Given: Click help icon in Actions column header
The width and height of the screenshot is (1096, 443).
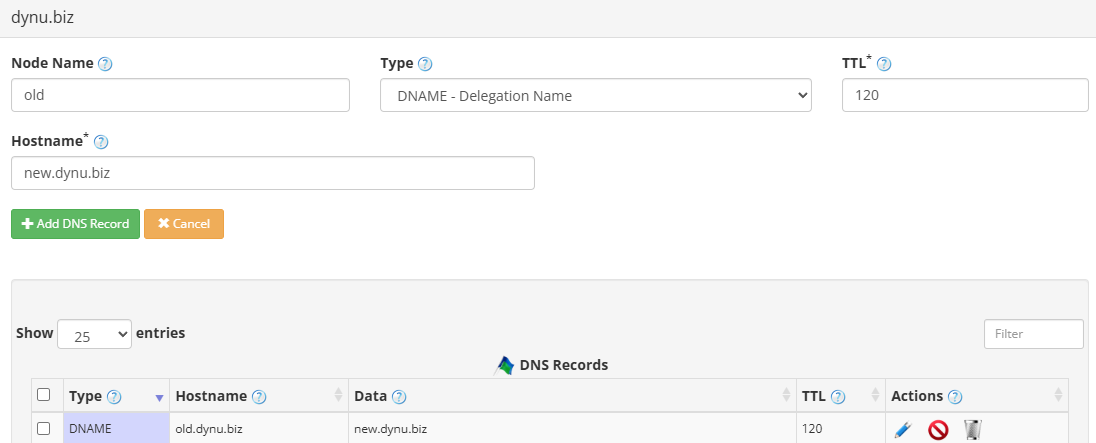Looking at the screenshot, I should click(x=955, y=397).
